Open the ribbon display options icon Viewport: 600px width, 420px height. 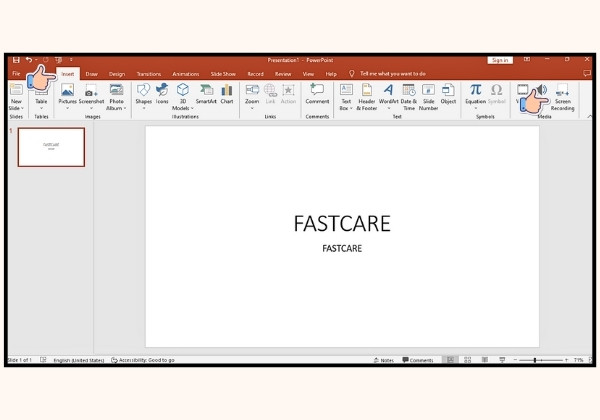[x=527, y=59]
